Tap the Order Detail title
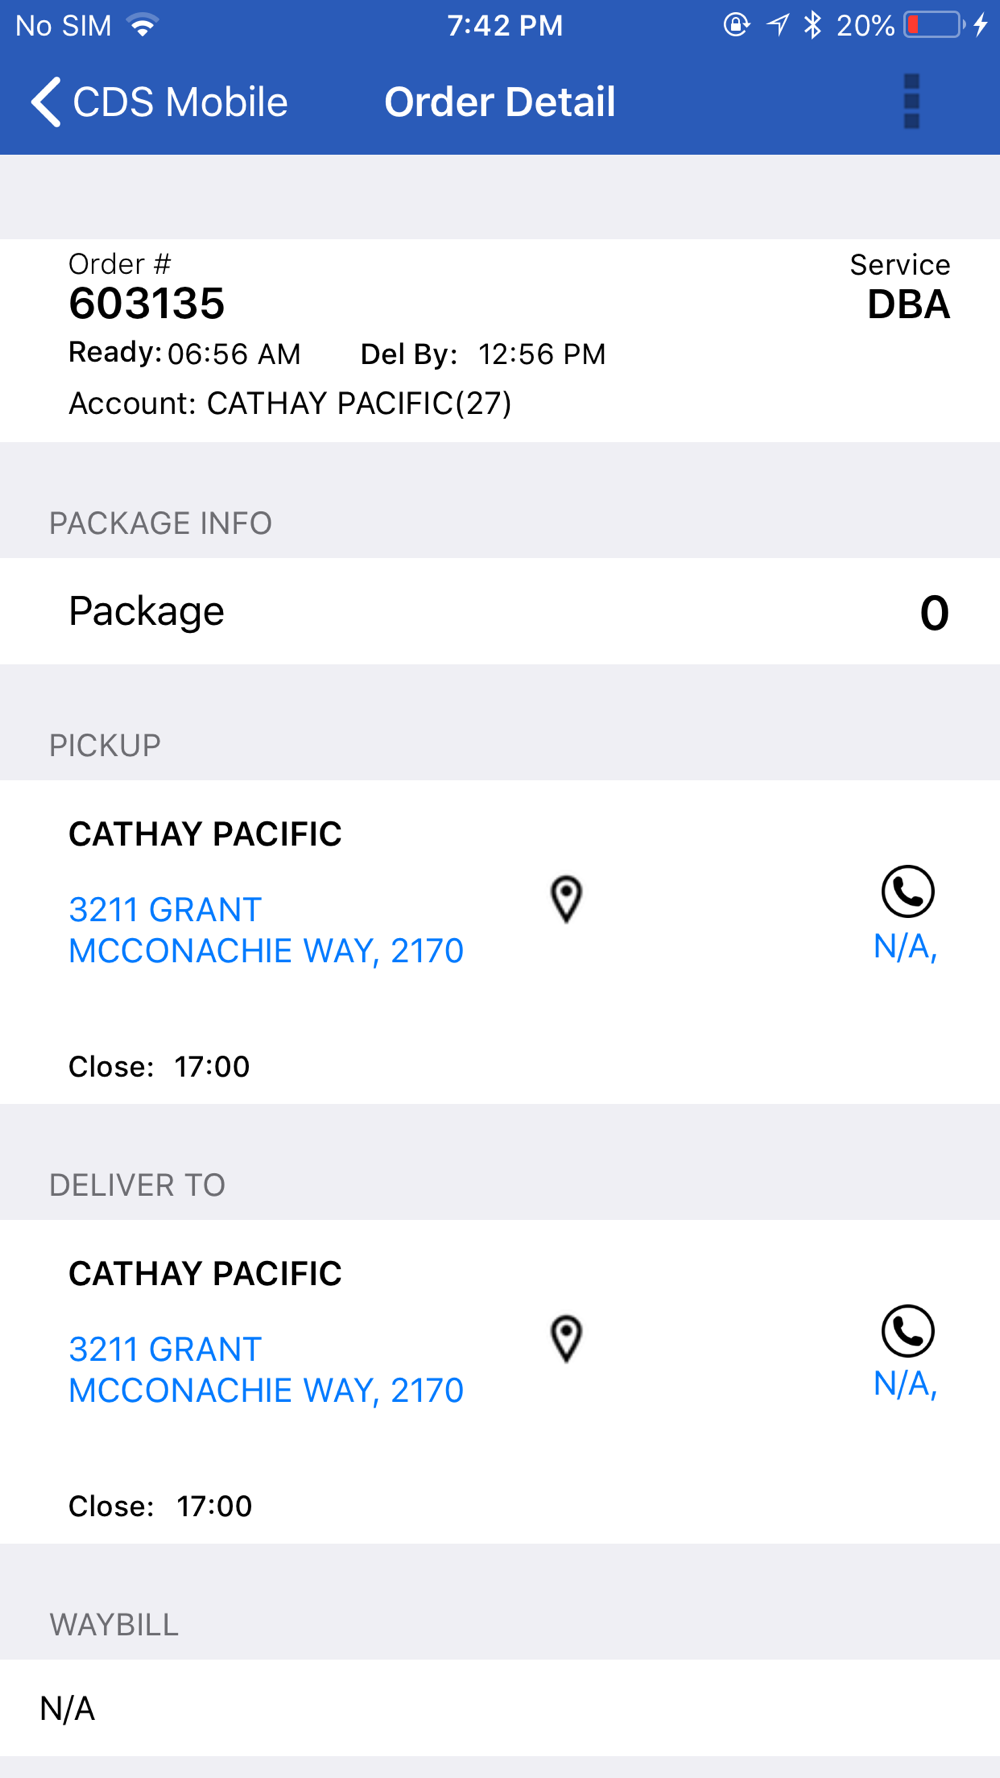This screenshot has width=1000, height=1778. pos(500,102)
